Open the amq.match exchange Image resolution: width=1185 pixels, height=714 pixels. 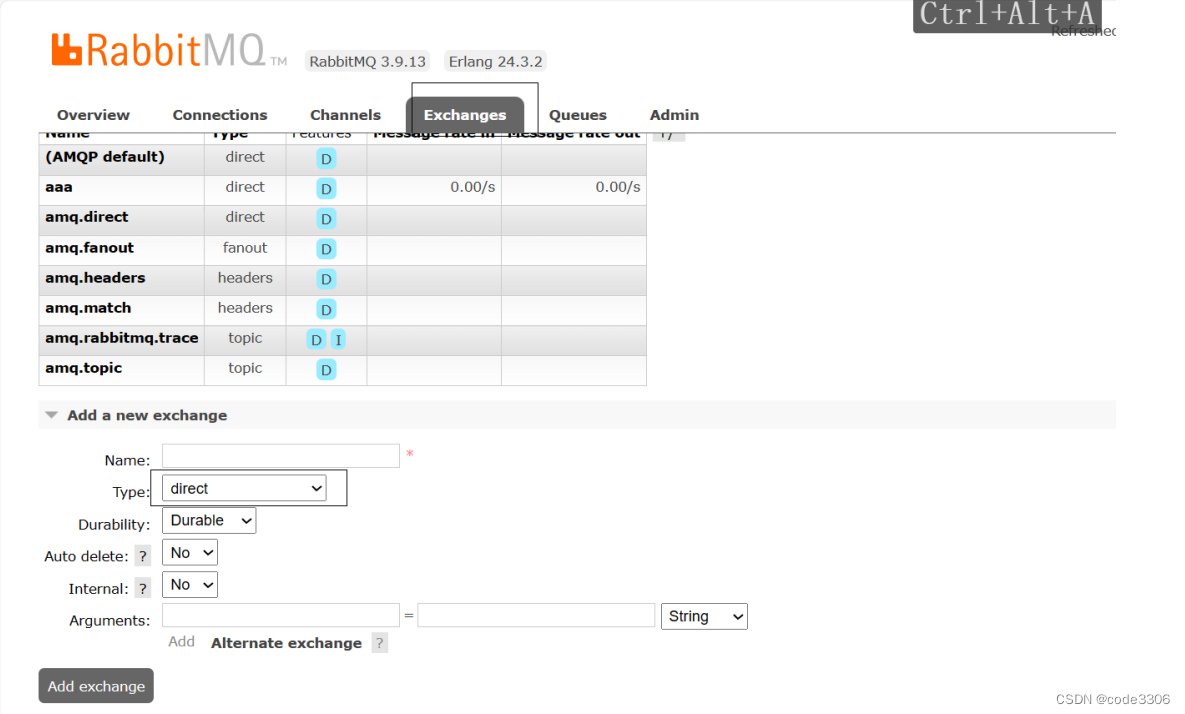(x=88, y=308)
